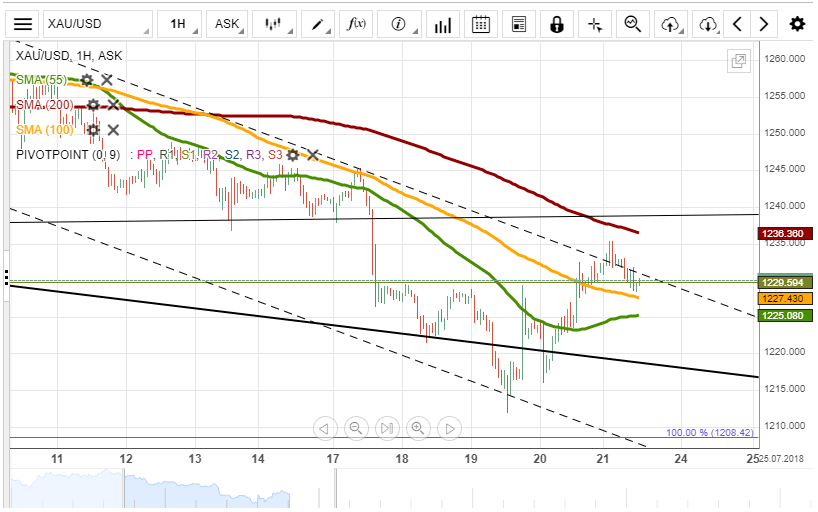818x512 pixels.
Task: Click the 1215.000 price axis label
Action: (x=785, y=389)
